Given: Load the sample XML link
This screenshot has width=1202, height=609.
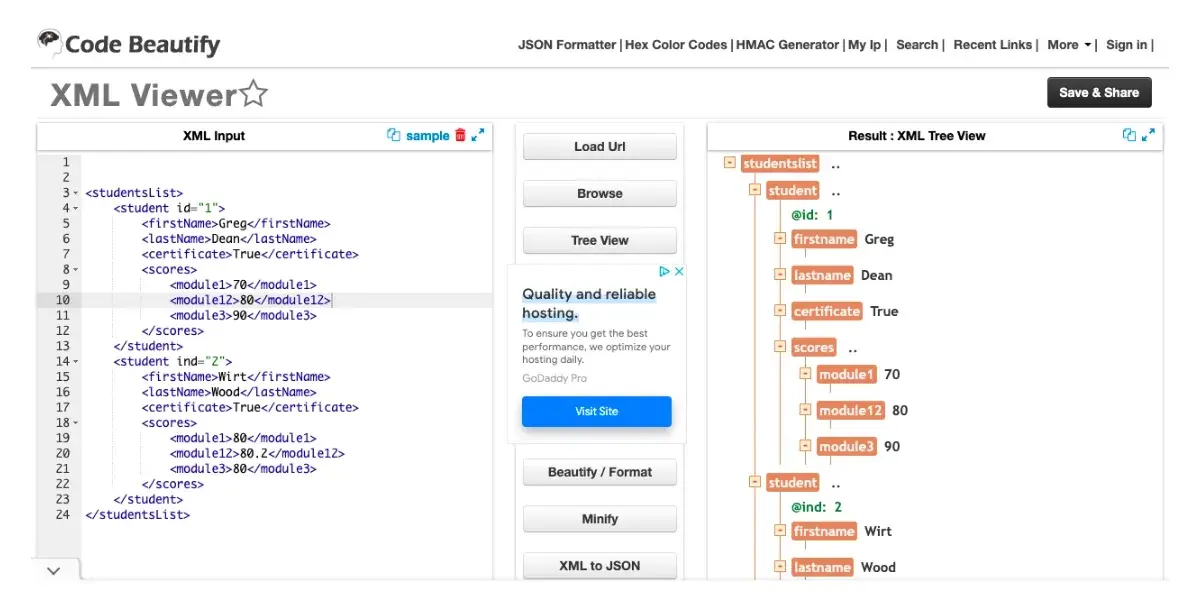Looking at the screenshot, I should pos(427,136).
